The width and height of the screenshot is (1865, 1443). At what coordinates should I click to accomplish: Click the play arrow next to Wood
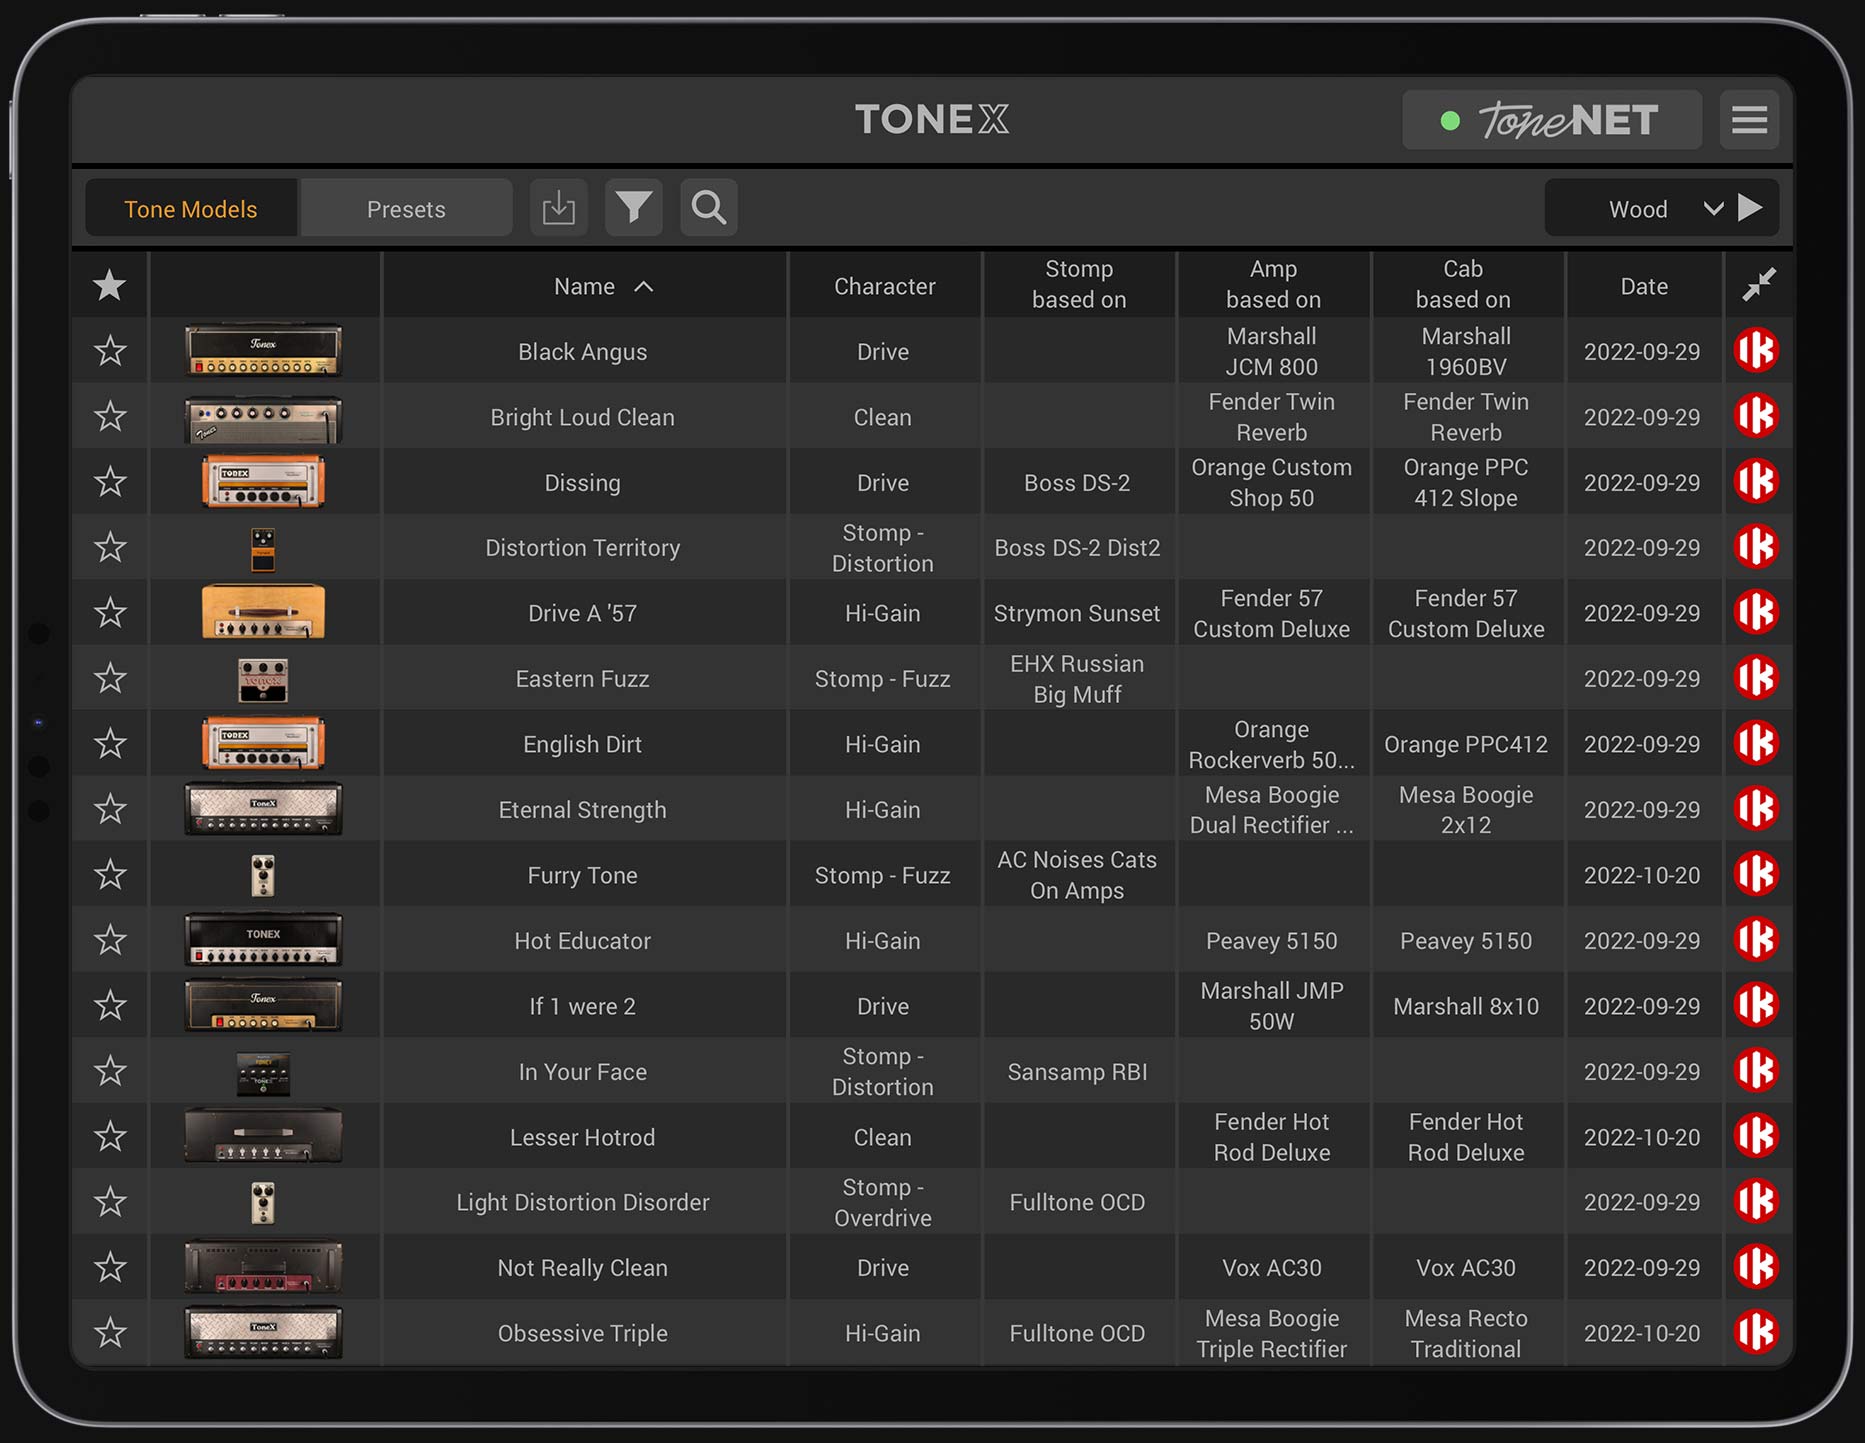coord(1751,207)
